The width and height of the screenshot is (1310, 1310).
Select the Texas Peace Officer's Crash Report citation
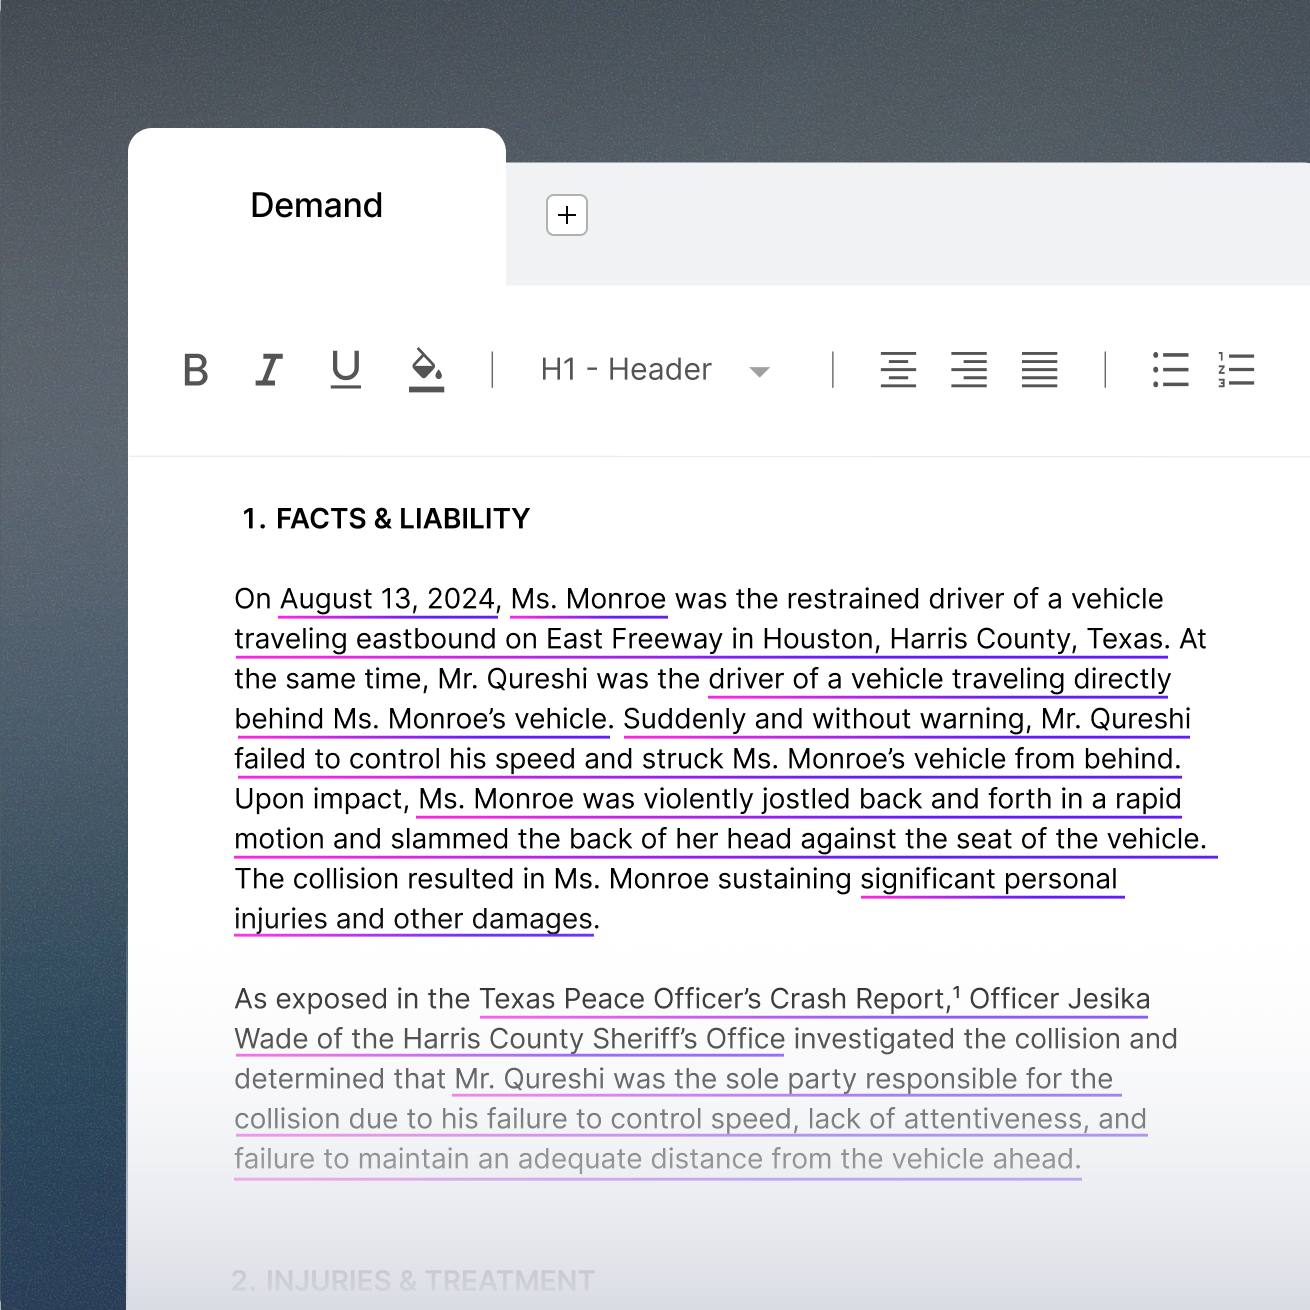[713, 999]
